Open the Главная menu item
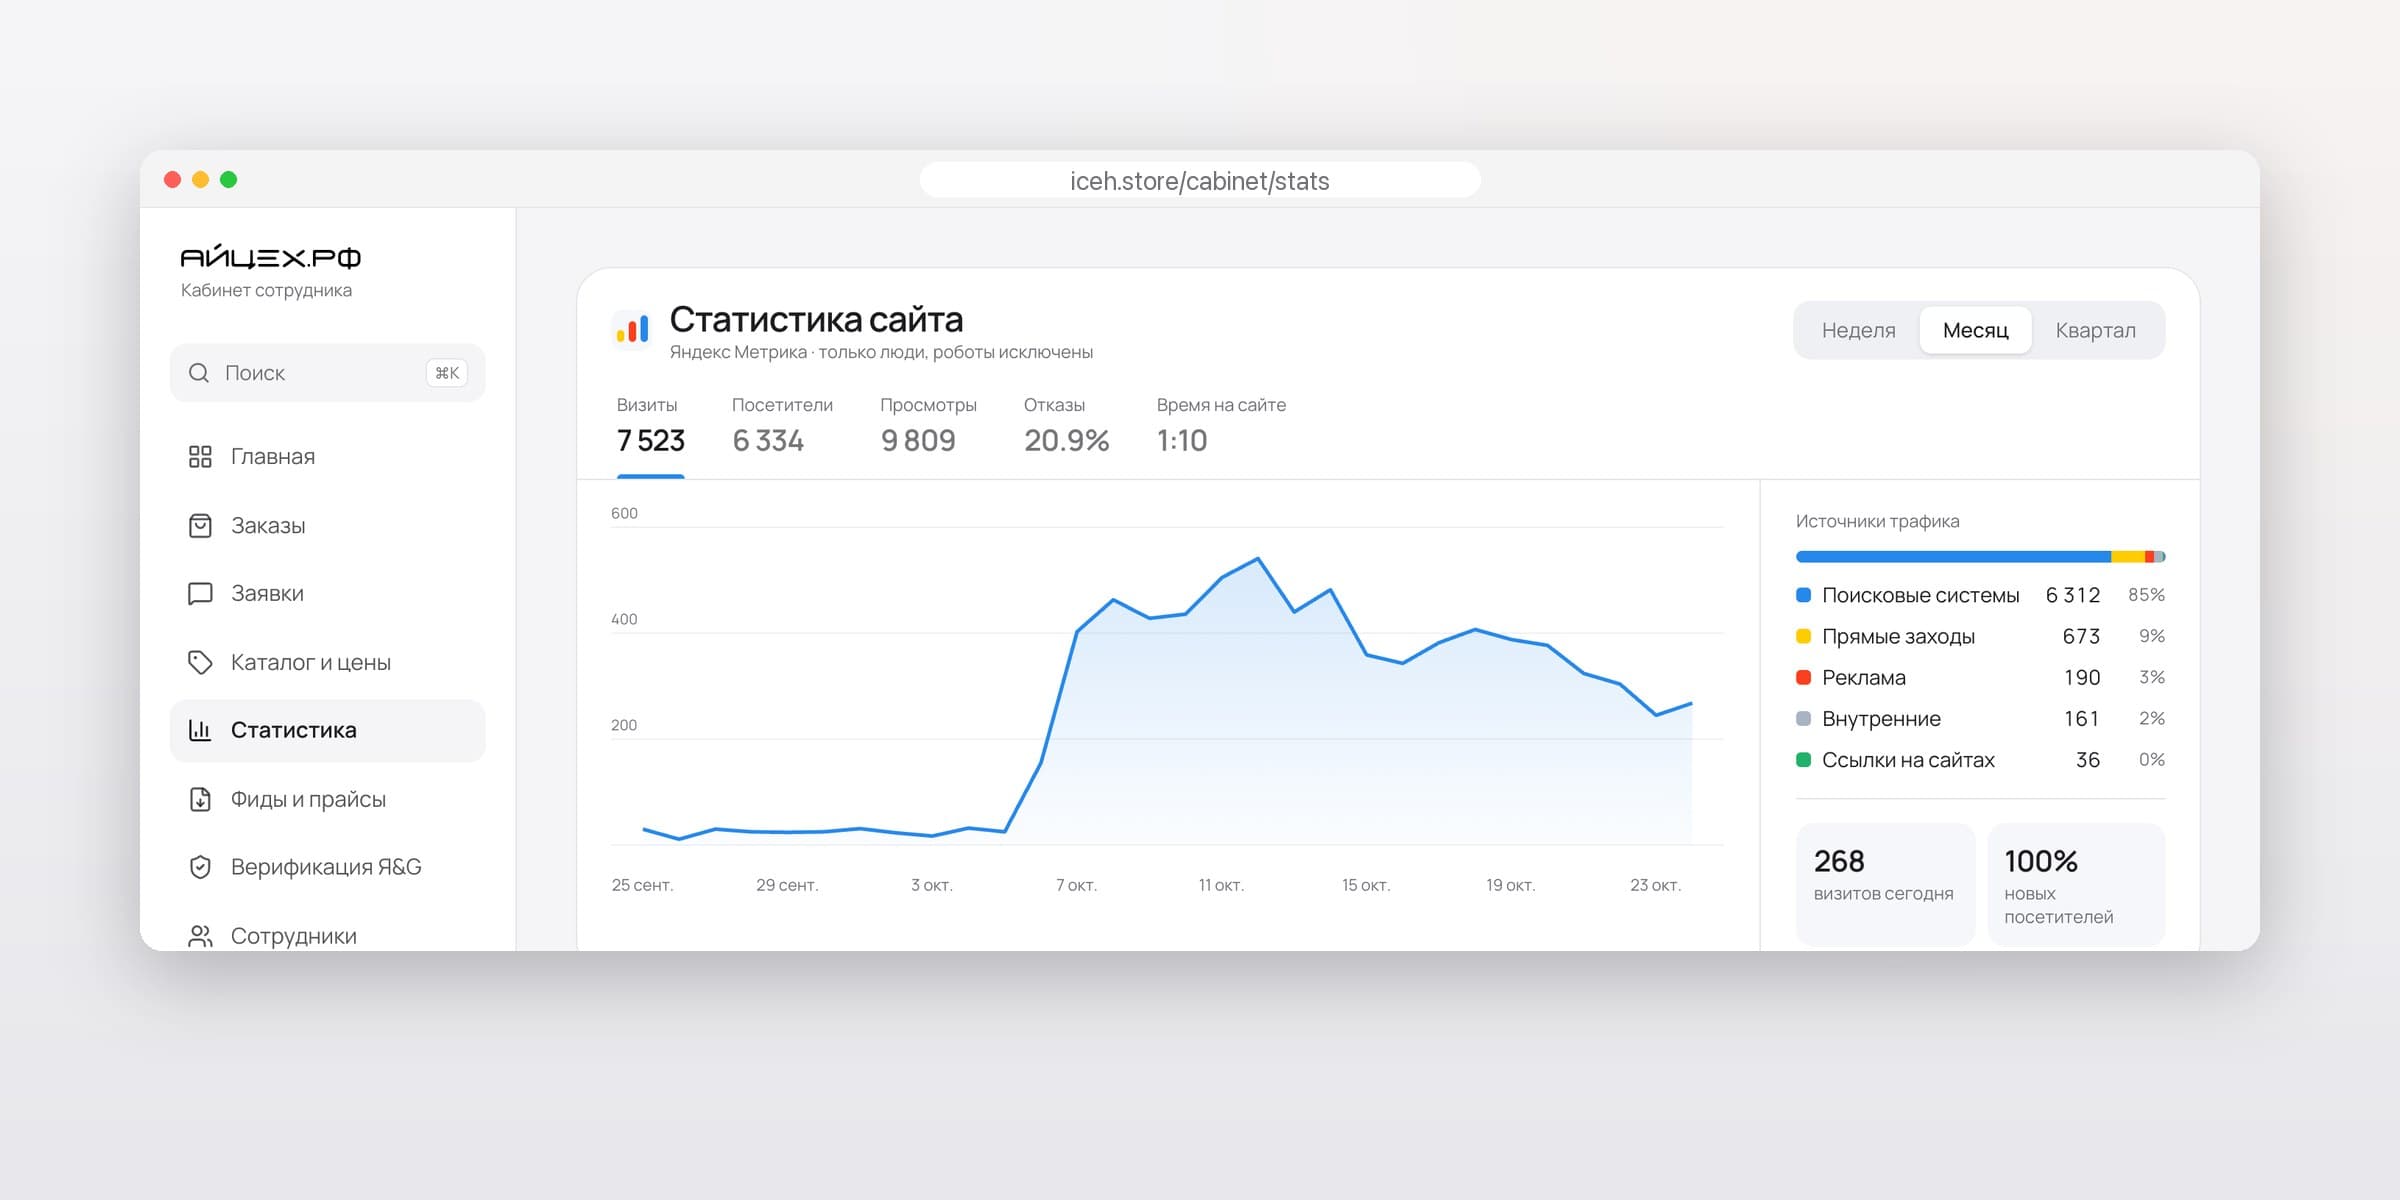The width and height of the screenshot is (2400, 1200). click(328, 457)
